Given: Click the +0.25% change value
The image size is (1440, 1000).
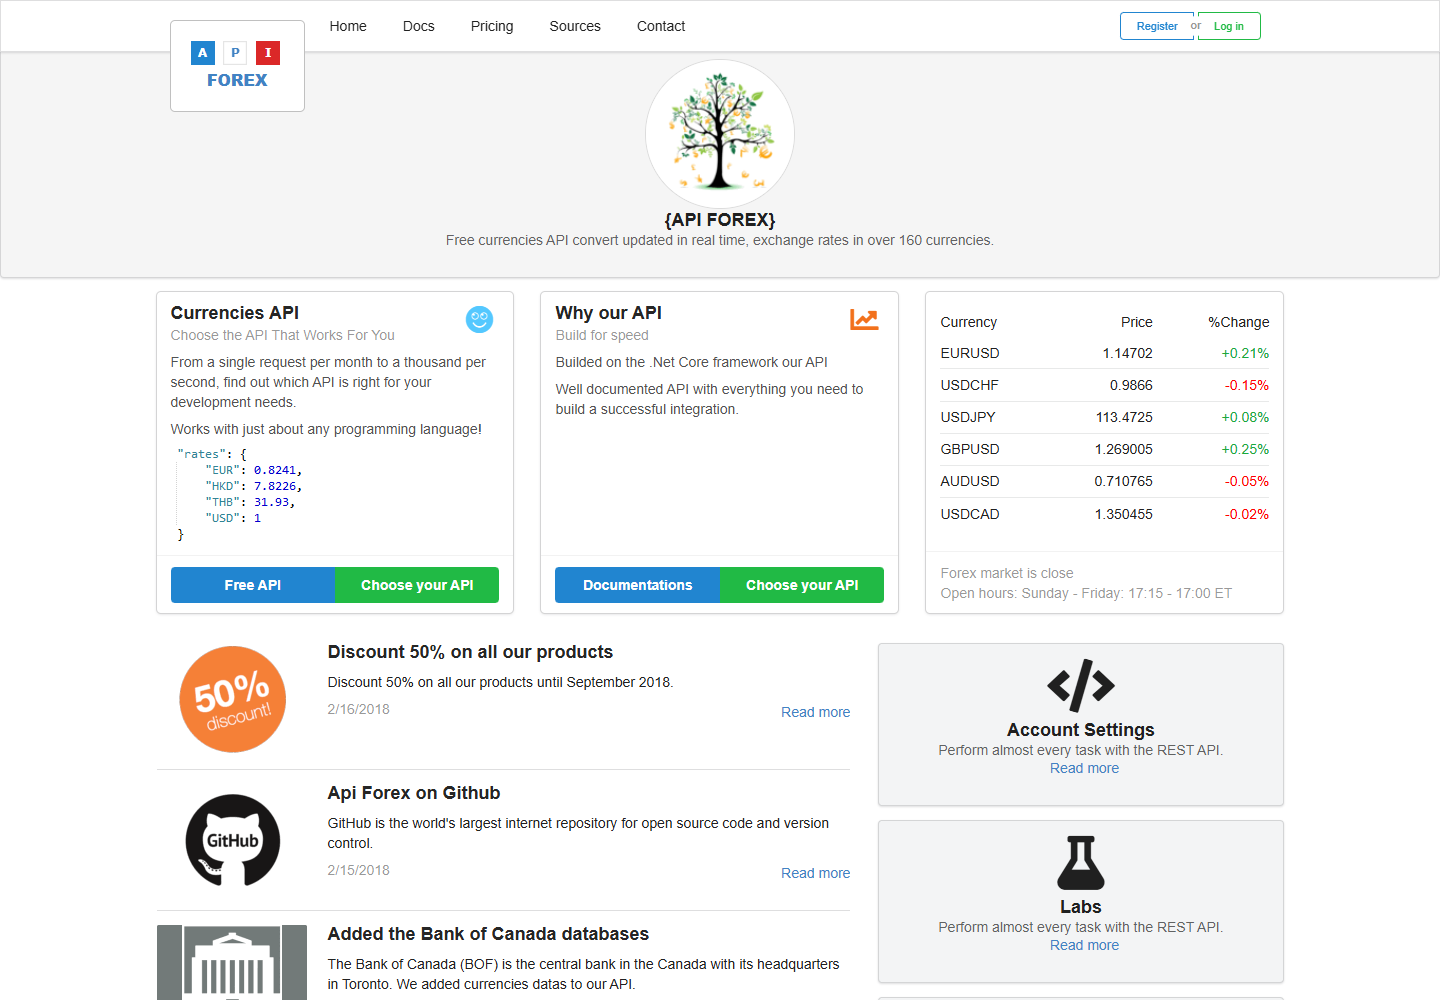Looking at the screenshot, I should point(1245,449).
